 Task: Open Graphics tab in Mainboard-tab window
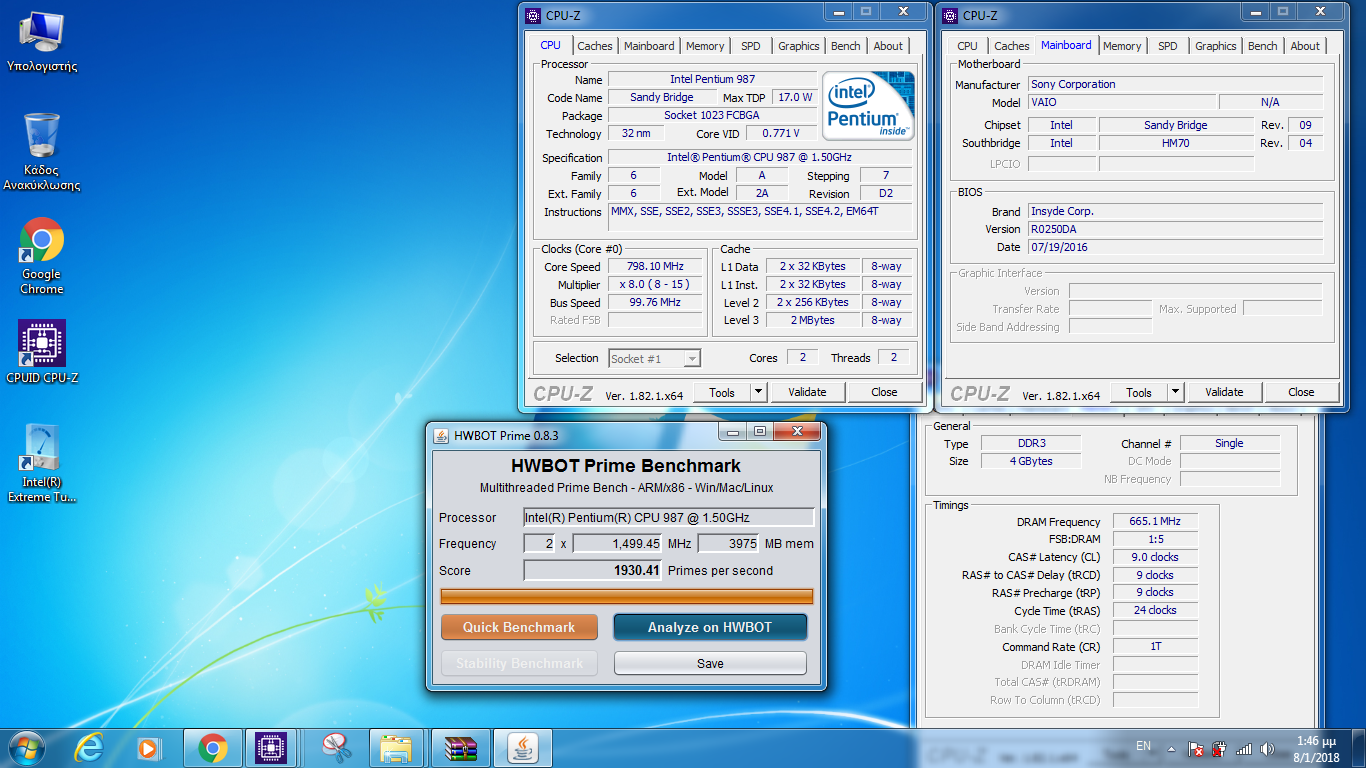(1216, 46)
